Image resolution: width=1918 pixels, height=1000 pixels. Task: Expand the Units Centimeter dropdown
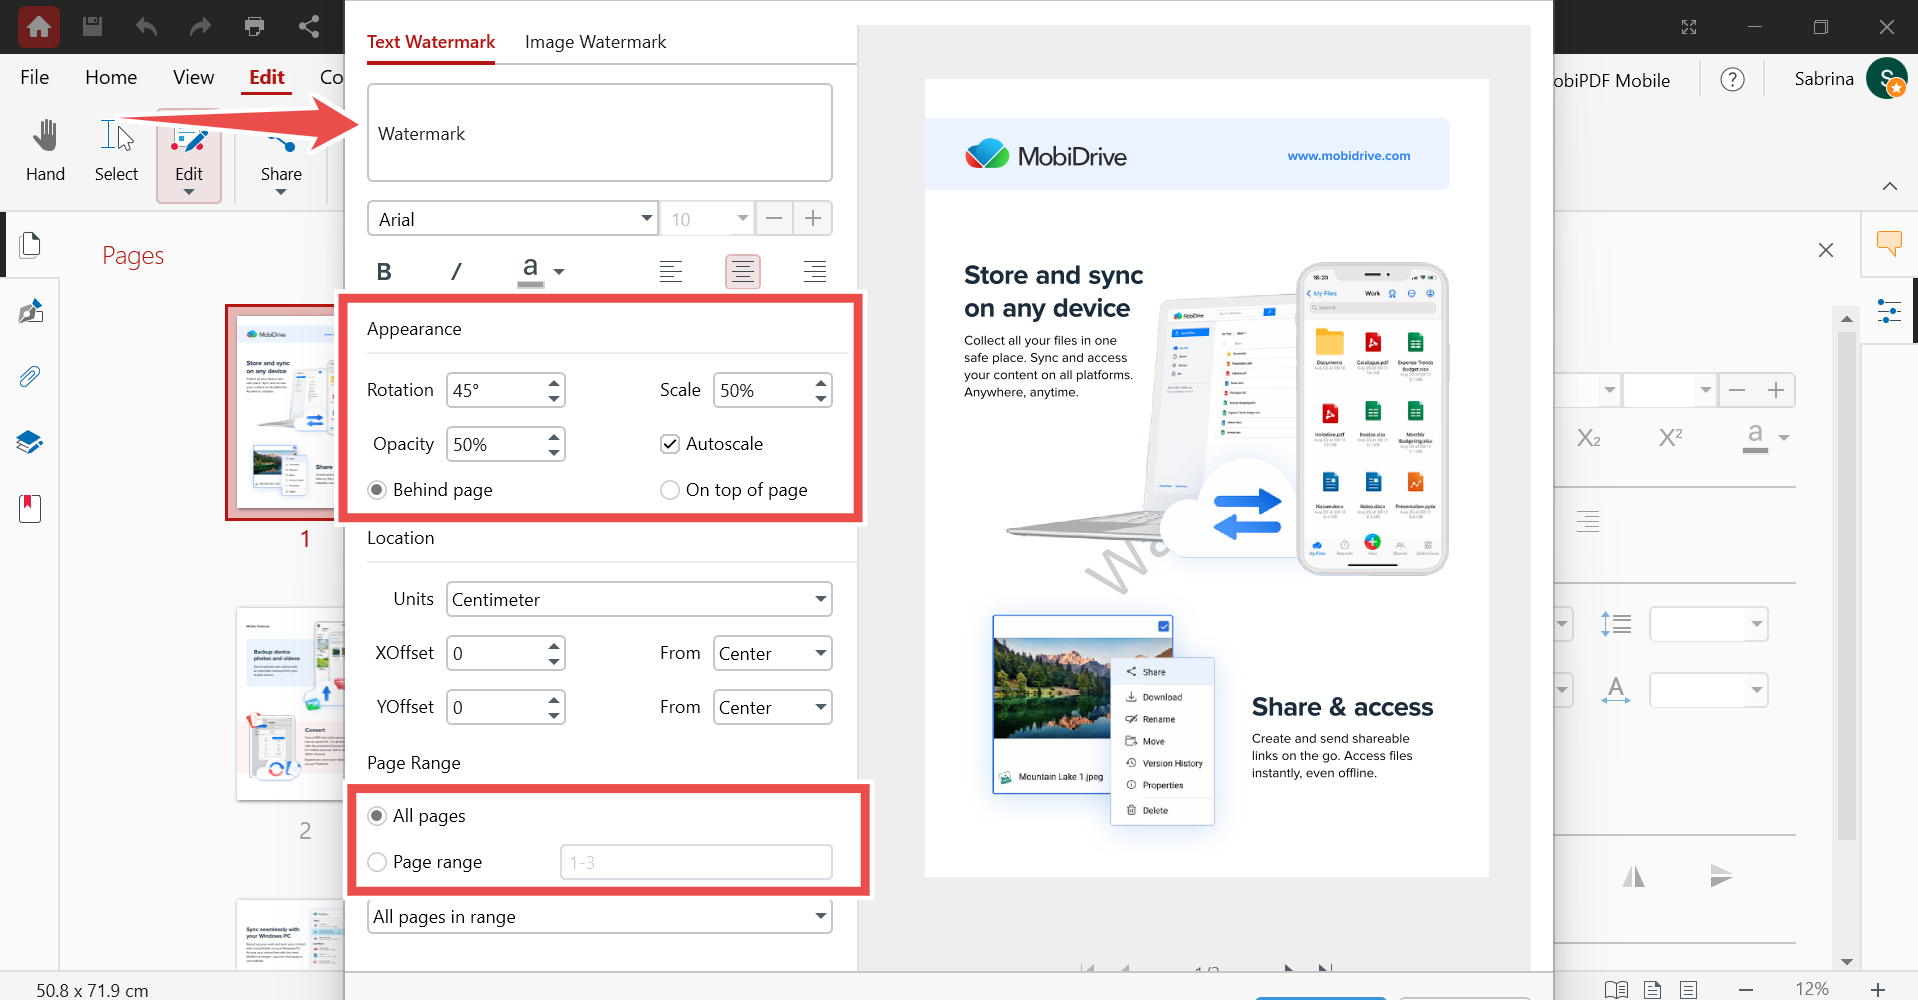639,599
